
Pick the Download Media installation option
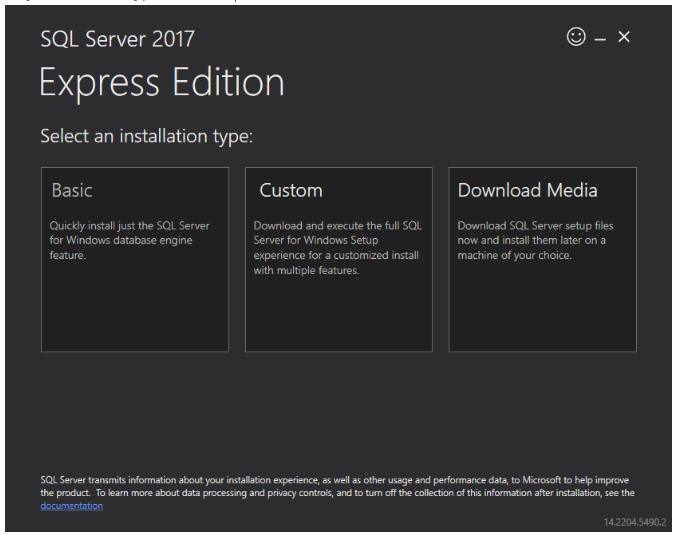click(542, 260)
